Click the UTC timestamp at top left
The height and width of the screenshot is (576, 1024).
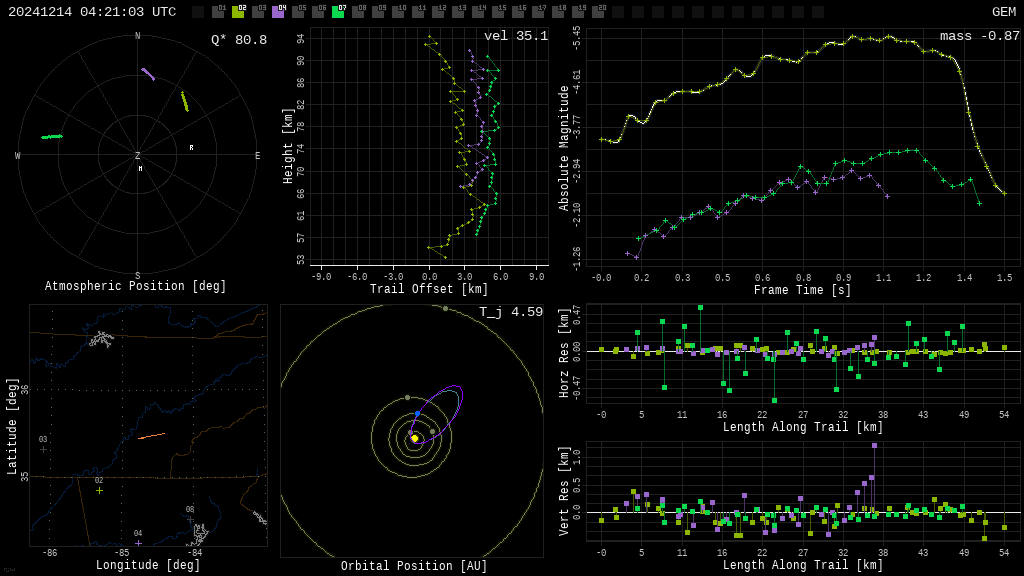click(92, 12)
